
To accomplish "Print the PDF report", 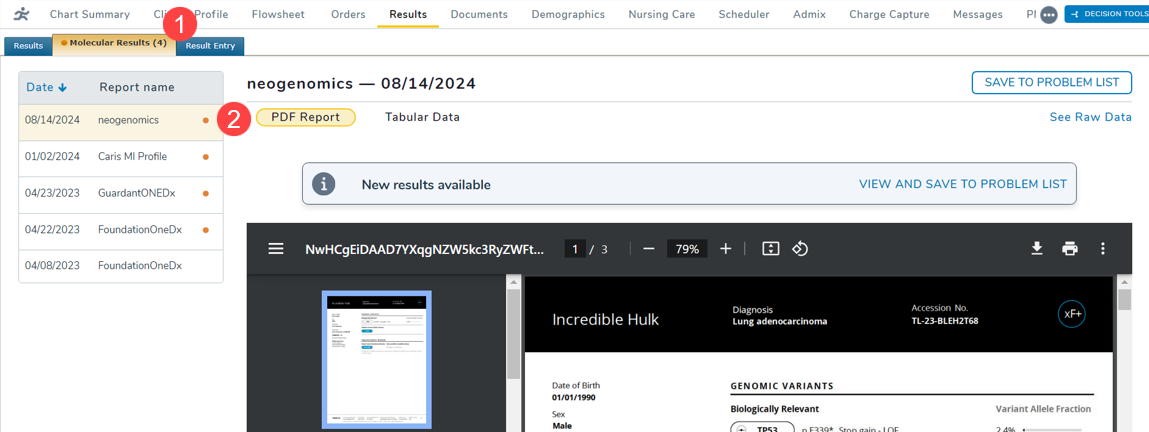I will (1070, 249).
